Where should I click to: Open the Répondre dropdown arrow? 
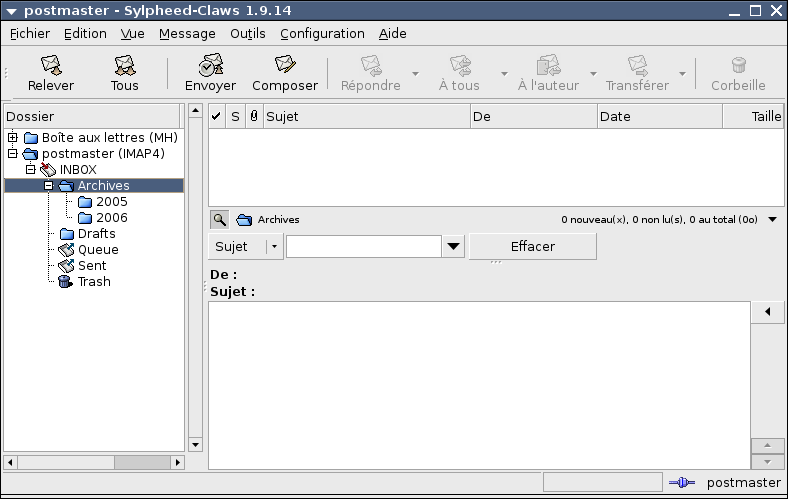(x=415, y=74)
